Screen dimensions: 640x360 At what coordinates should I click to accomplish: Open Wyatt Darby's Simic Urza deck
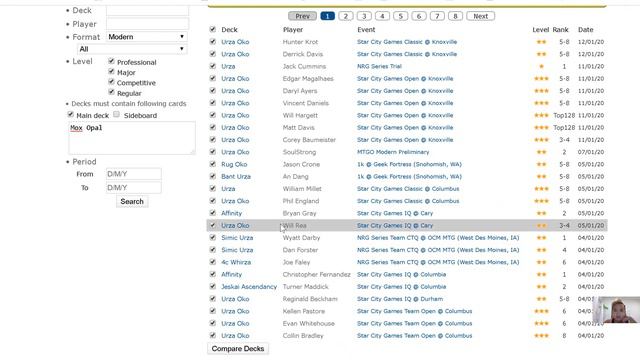point(237,238)
